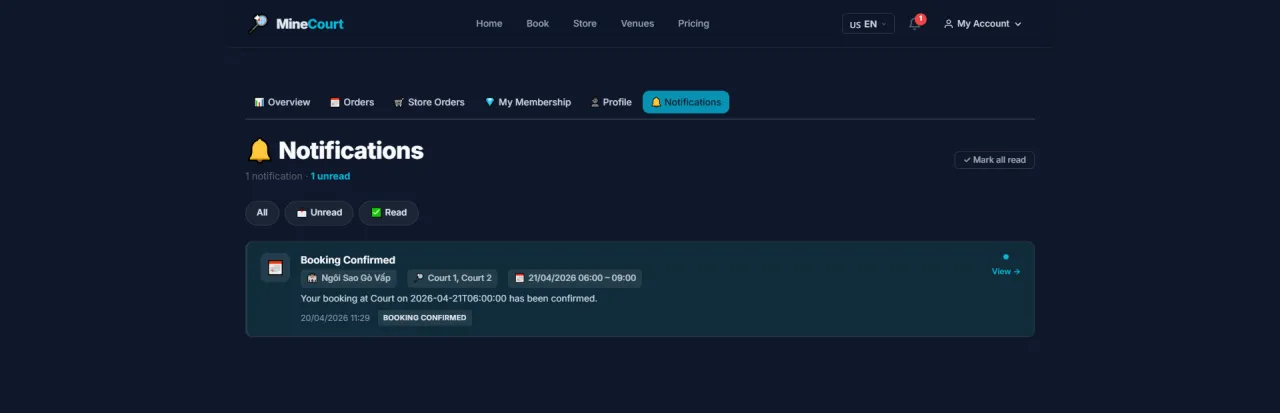Click the MineCourt brand name
The image size is (1280, 413).
pos(309,23)
